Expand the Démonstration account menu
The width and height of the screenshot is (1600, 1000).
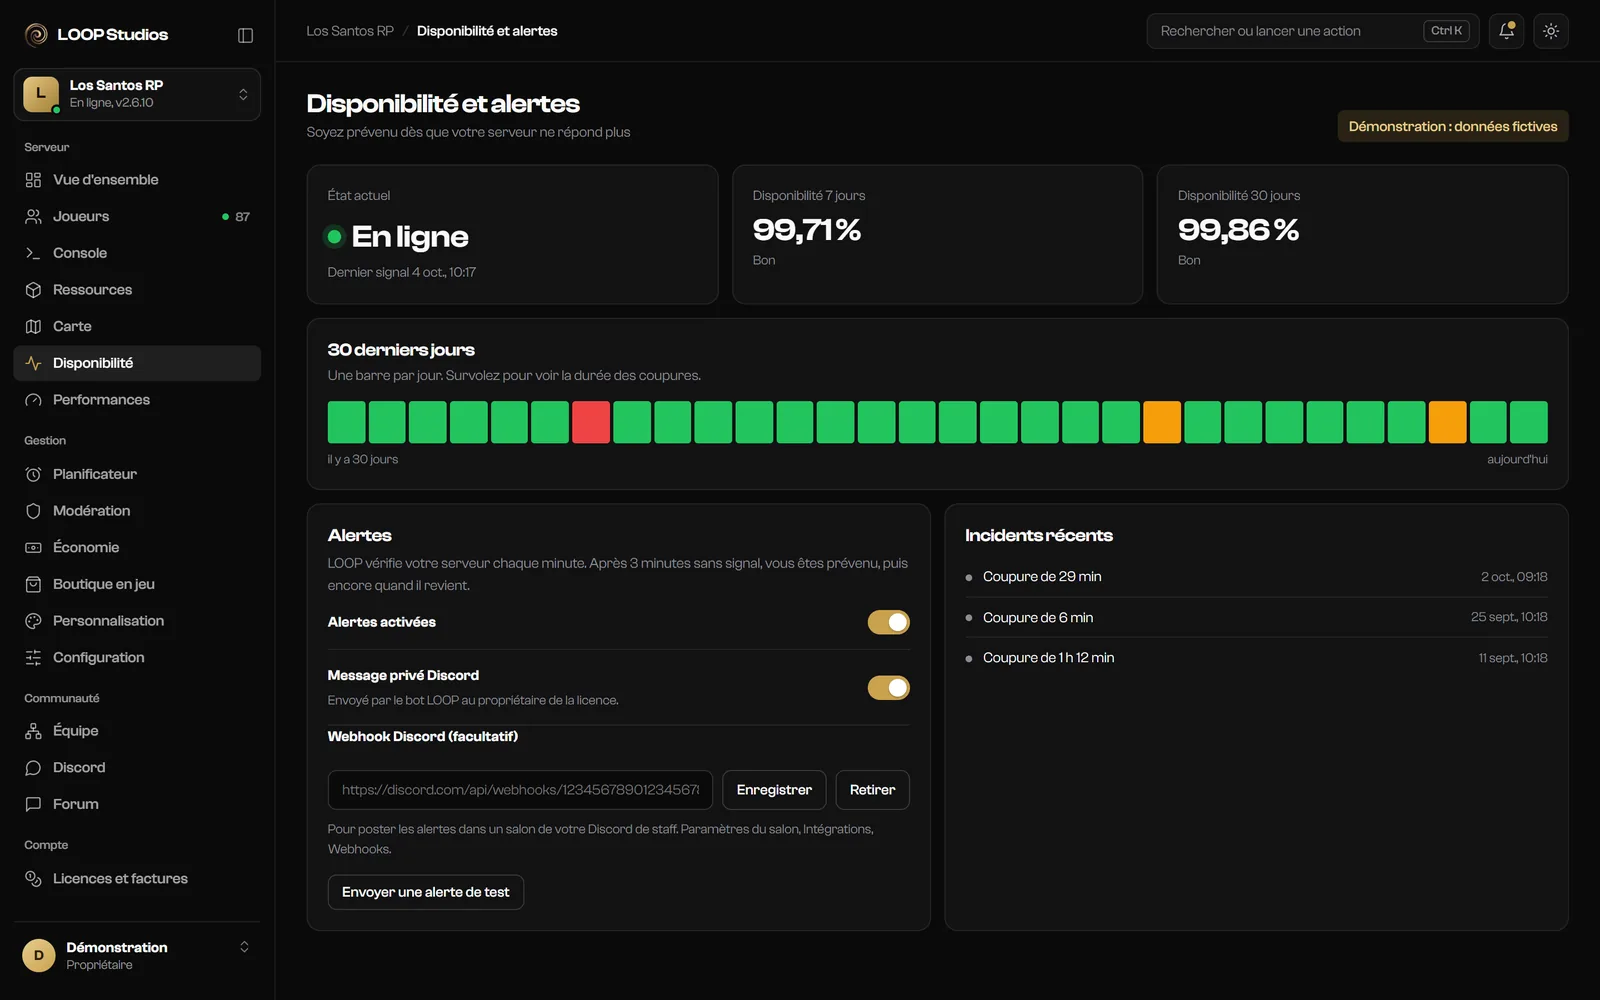[x=137, y=955]
